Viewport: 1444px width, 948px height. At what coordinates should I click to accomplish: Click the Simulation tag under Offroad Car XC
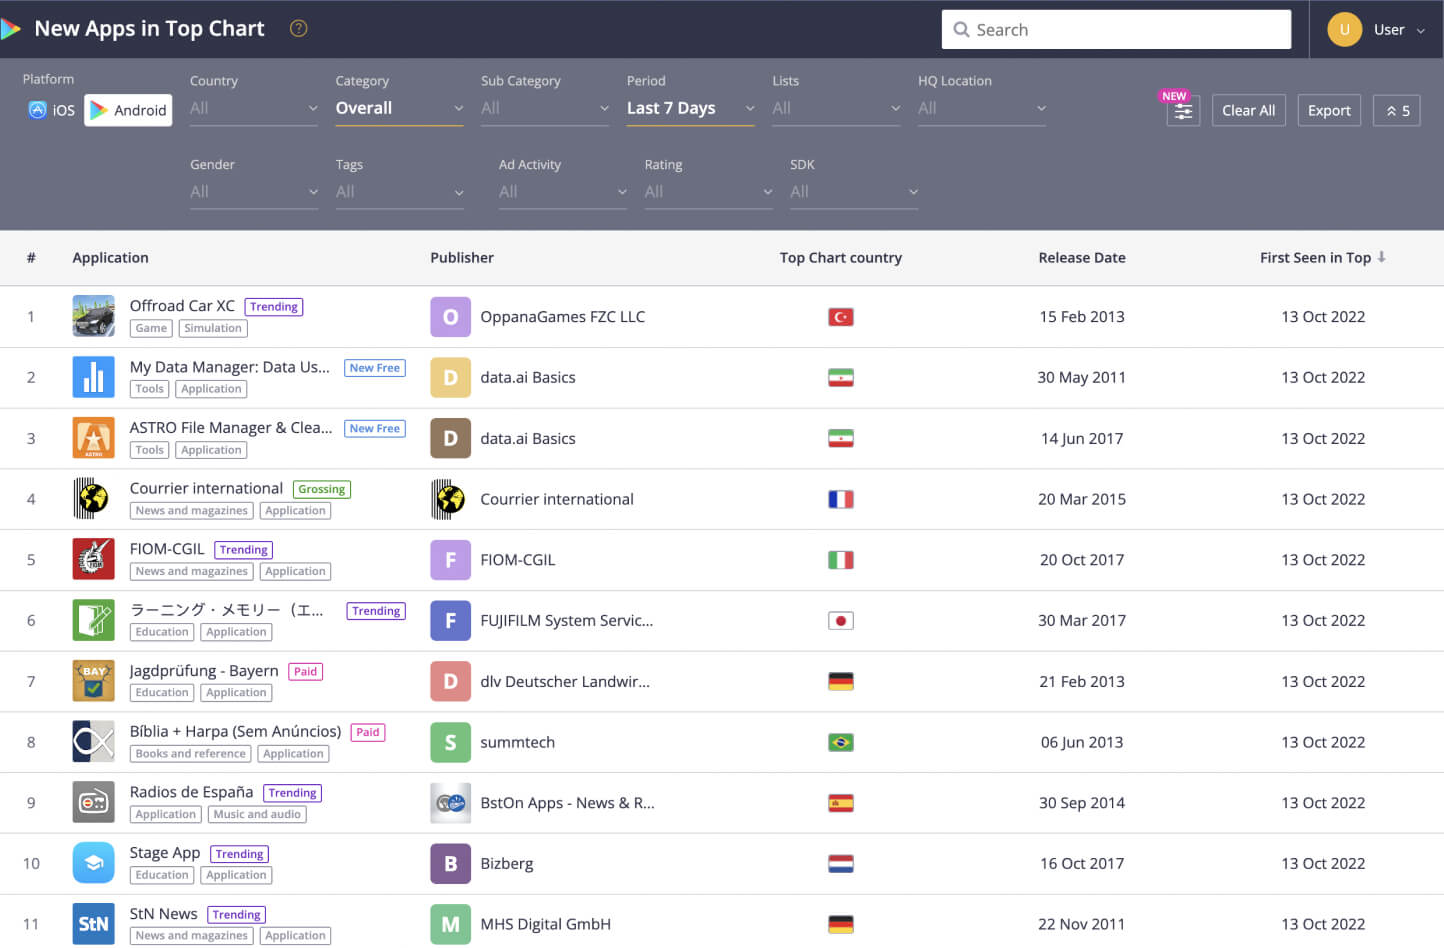(x=213, y=328)
